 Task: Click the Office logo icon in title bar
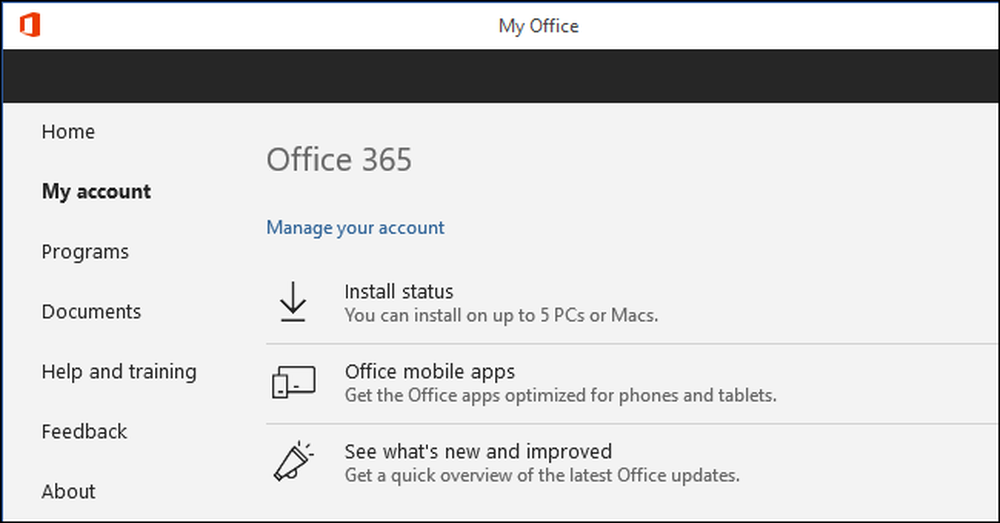(30, 25)
